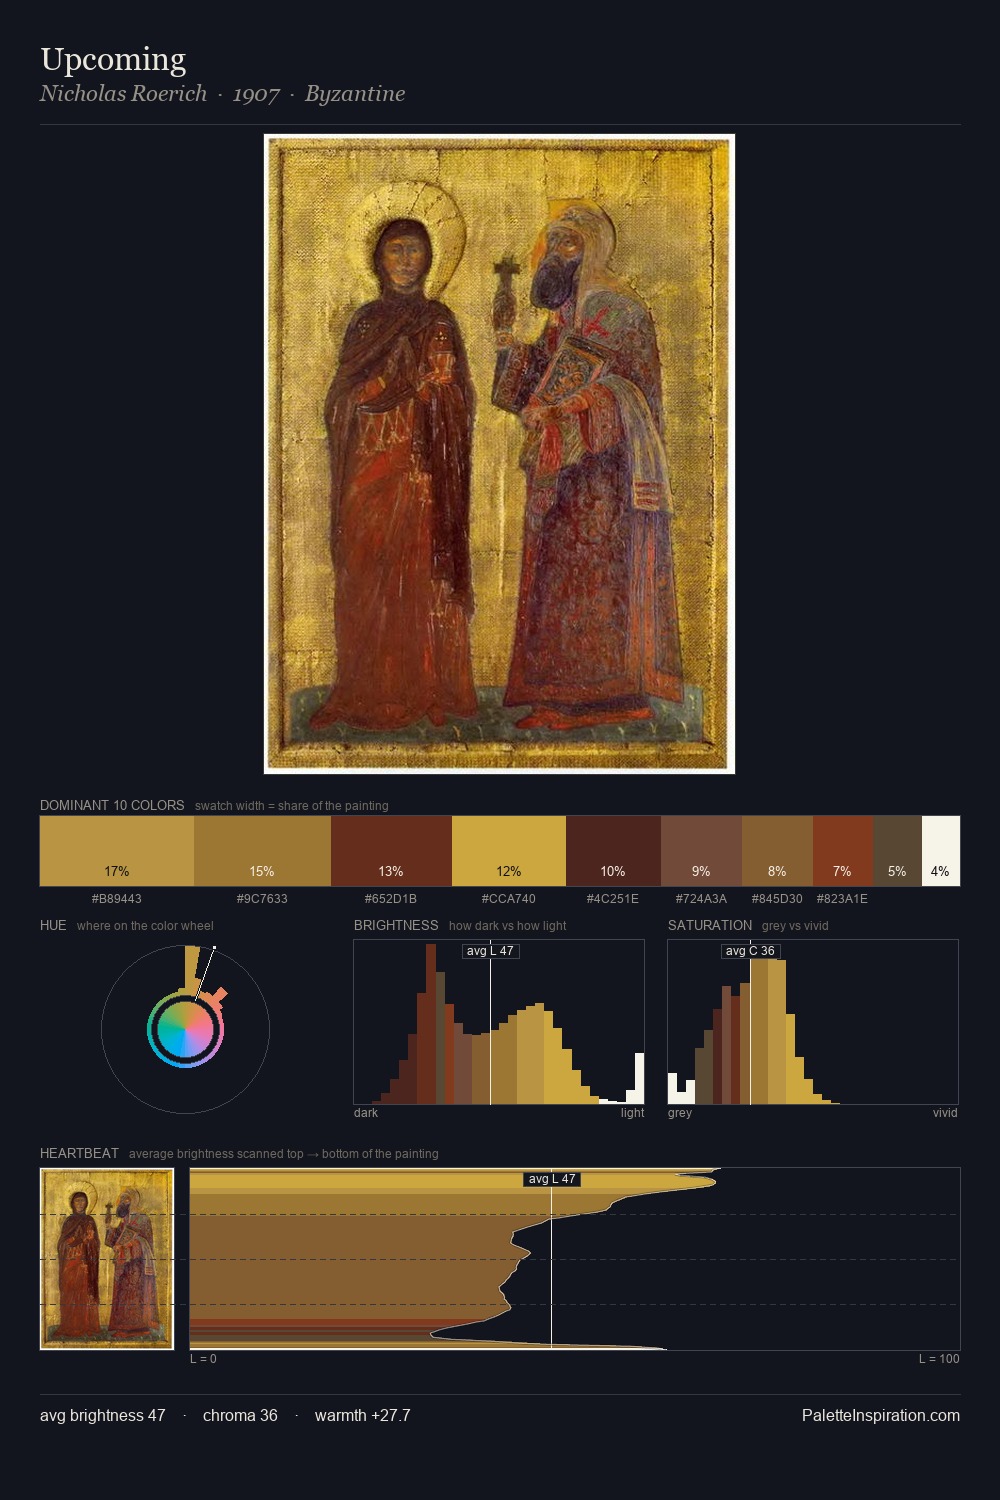The width and height of the screenshot is (1000, 1500).
Task: Click the artist name 'Nicholas Roerich'
Action: point(123,94)
